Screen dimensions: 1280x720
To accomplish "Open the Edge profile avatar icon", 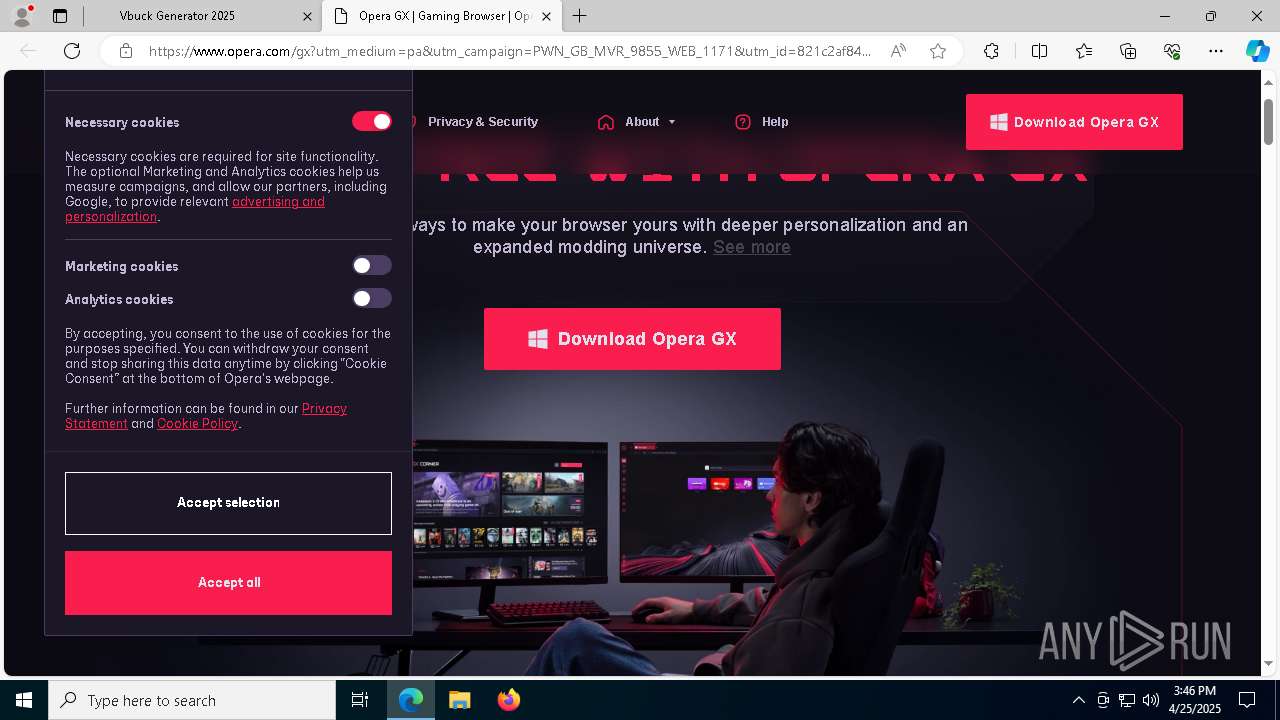I will 22,16.
